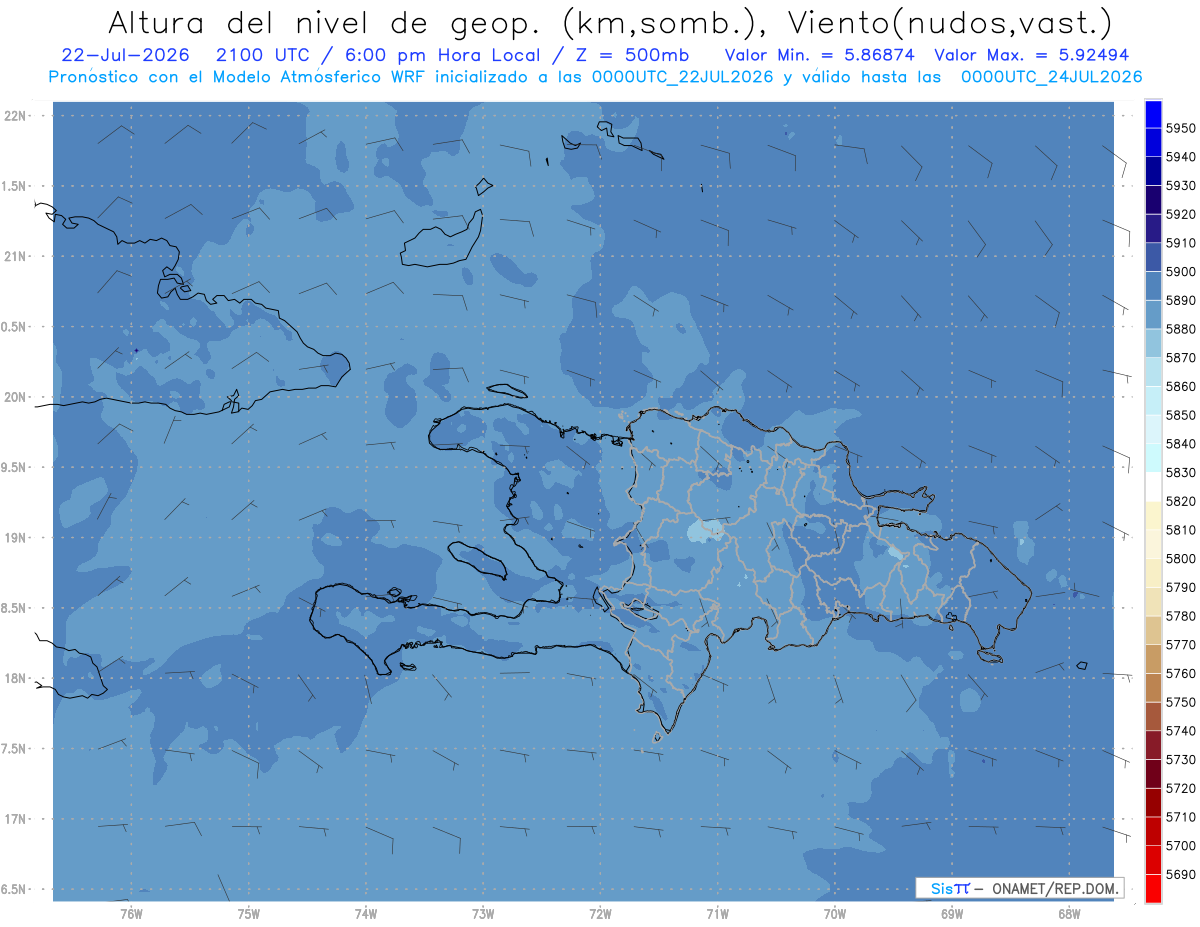Click the white swatch between 5820 and 5830

(x=1153, y=487)
